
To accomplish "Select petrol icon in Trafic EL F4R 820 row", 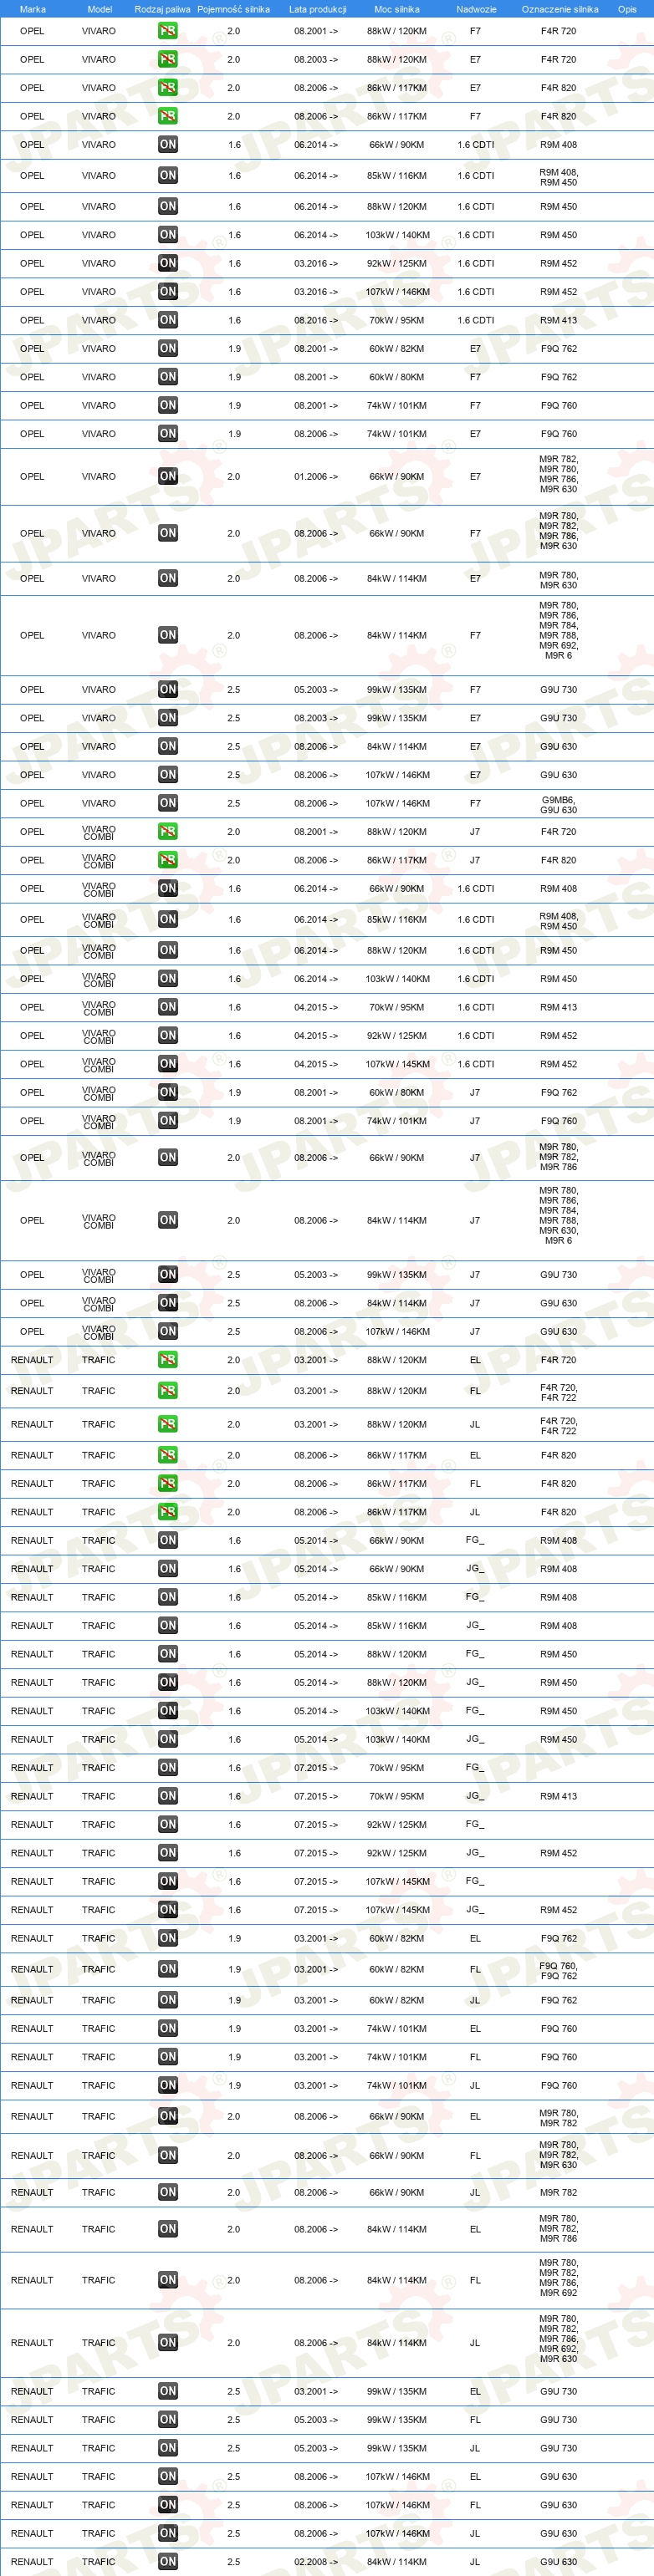I will coord(168,1455).
